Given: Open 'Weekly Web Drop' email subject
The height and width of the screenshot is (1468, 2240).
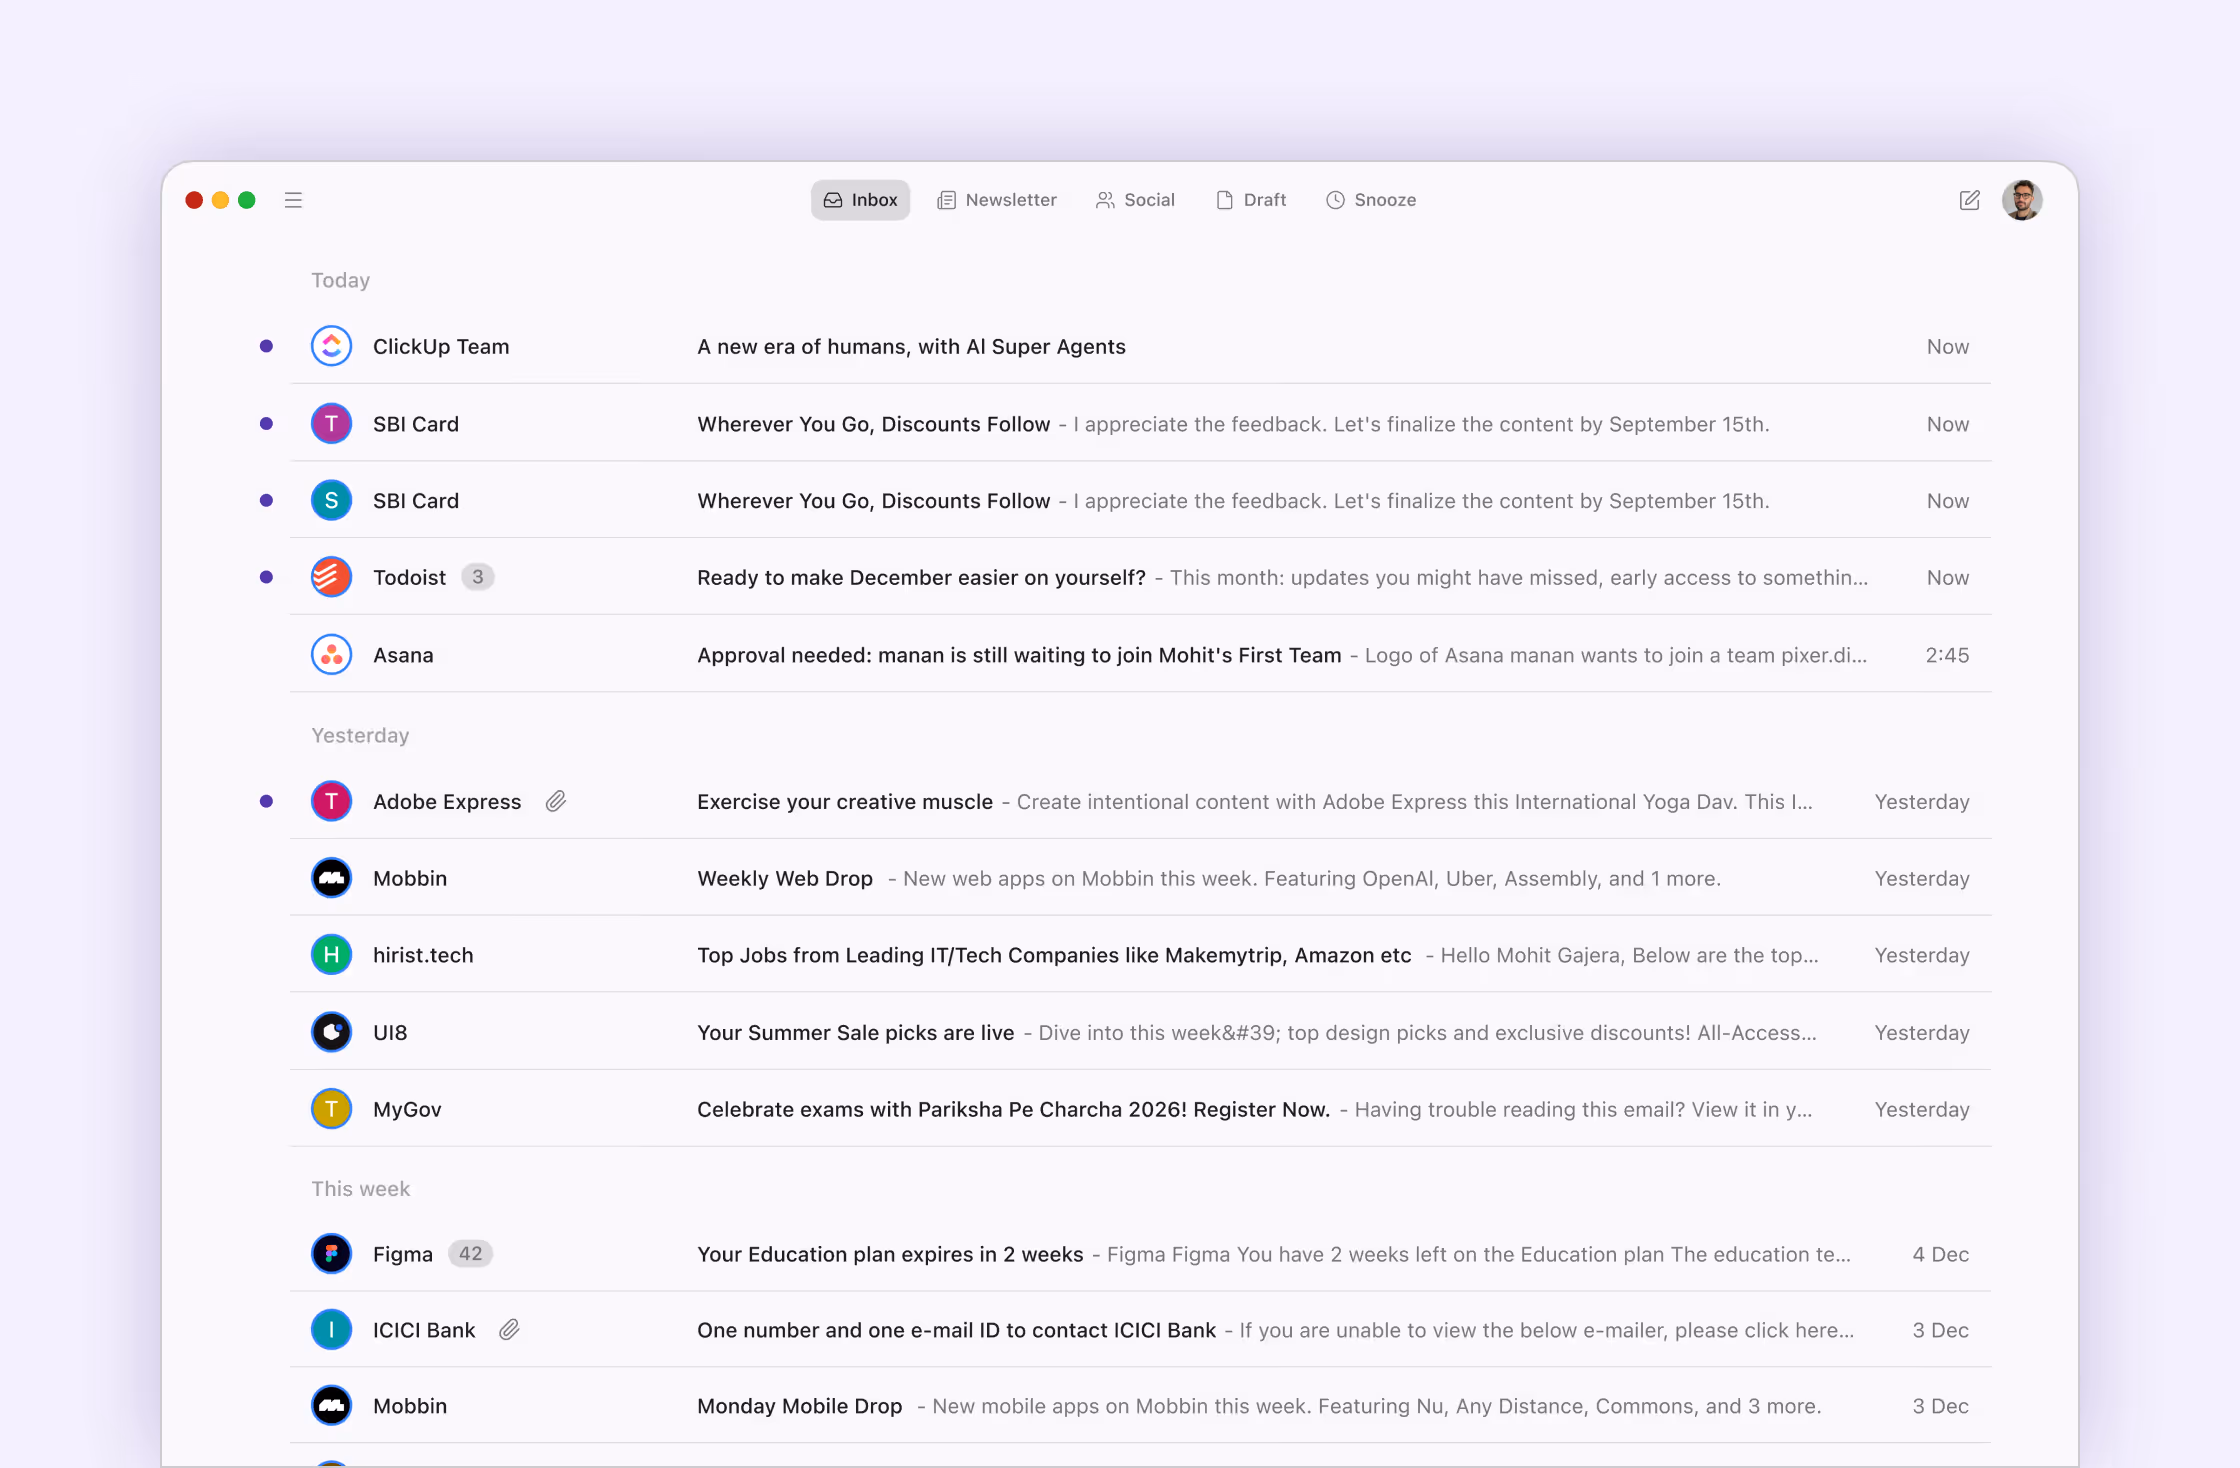Looking at the screenshot, I should click(785, 878).
